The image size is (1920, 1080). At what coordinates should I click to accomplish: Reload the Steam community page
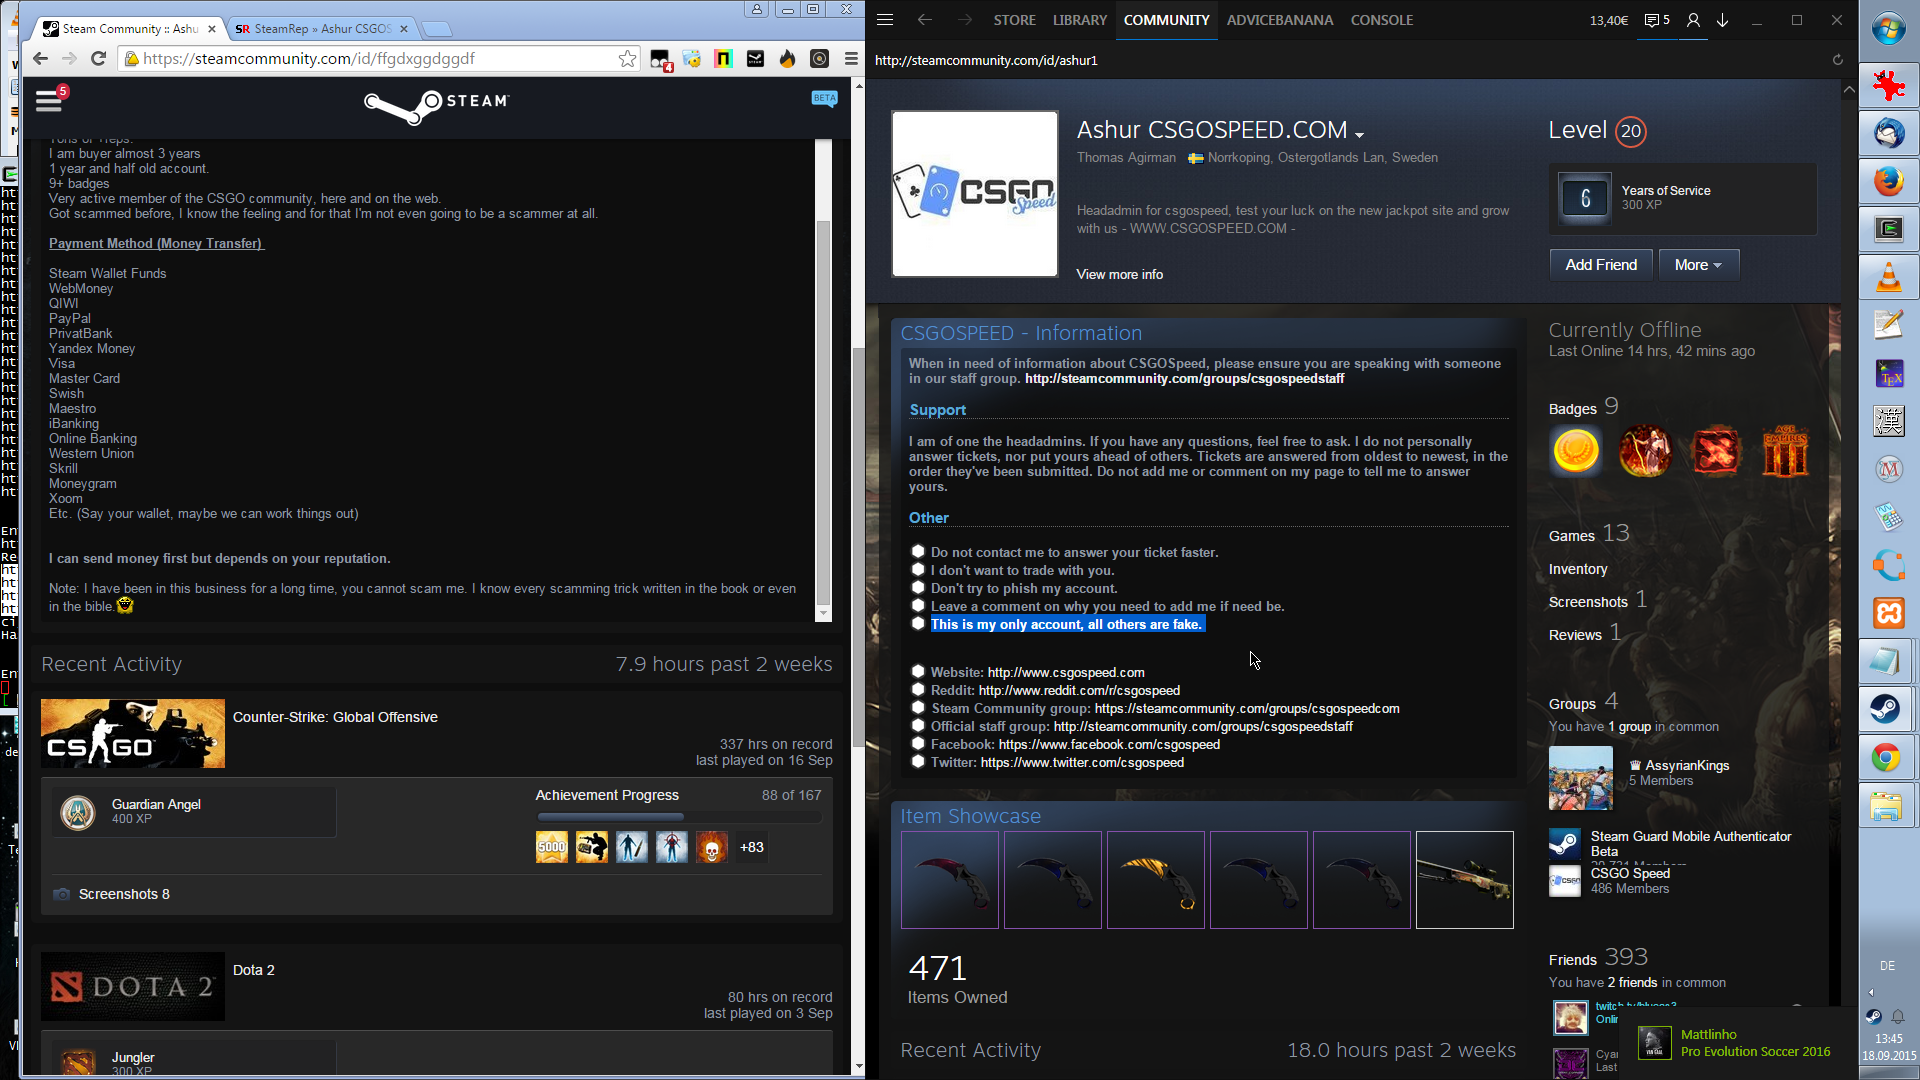[x=1837, y=60]
